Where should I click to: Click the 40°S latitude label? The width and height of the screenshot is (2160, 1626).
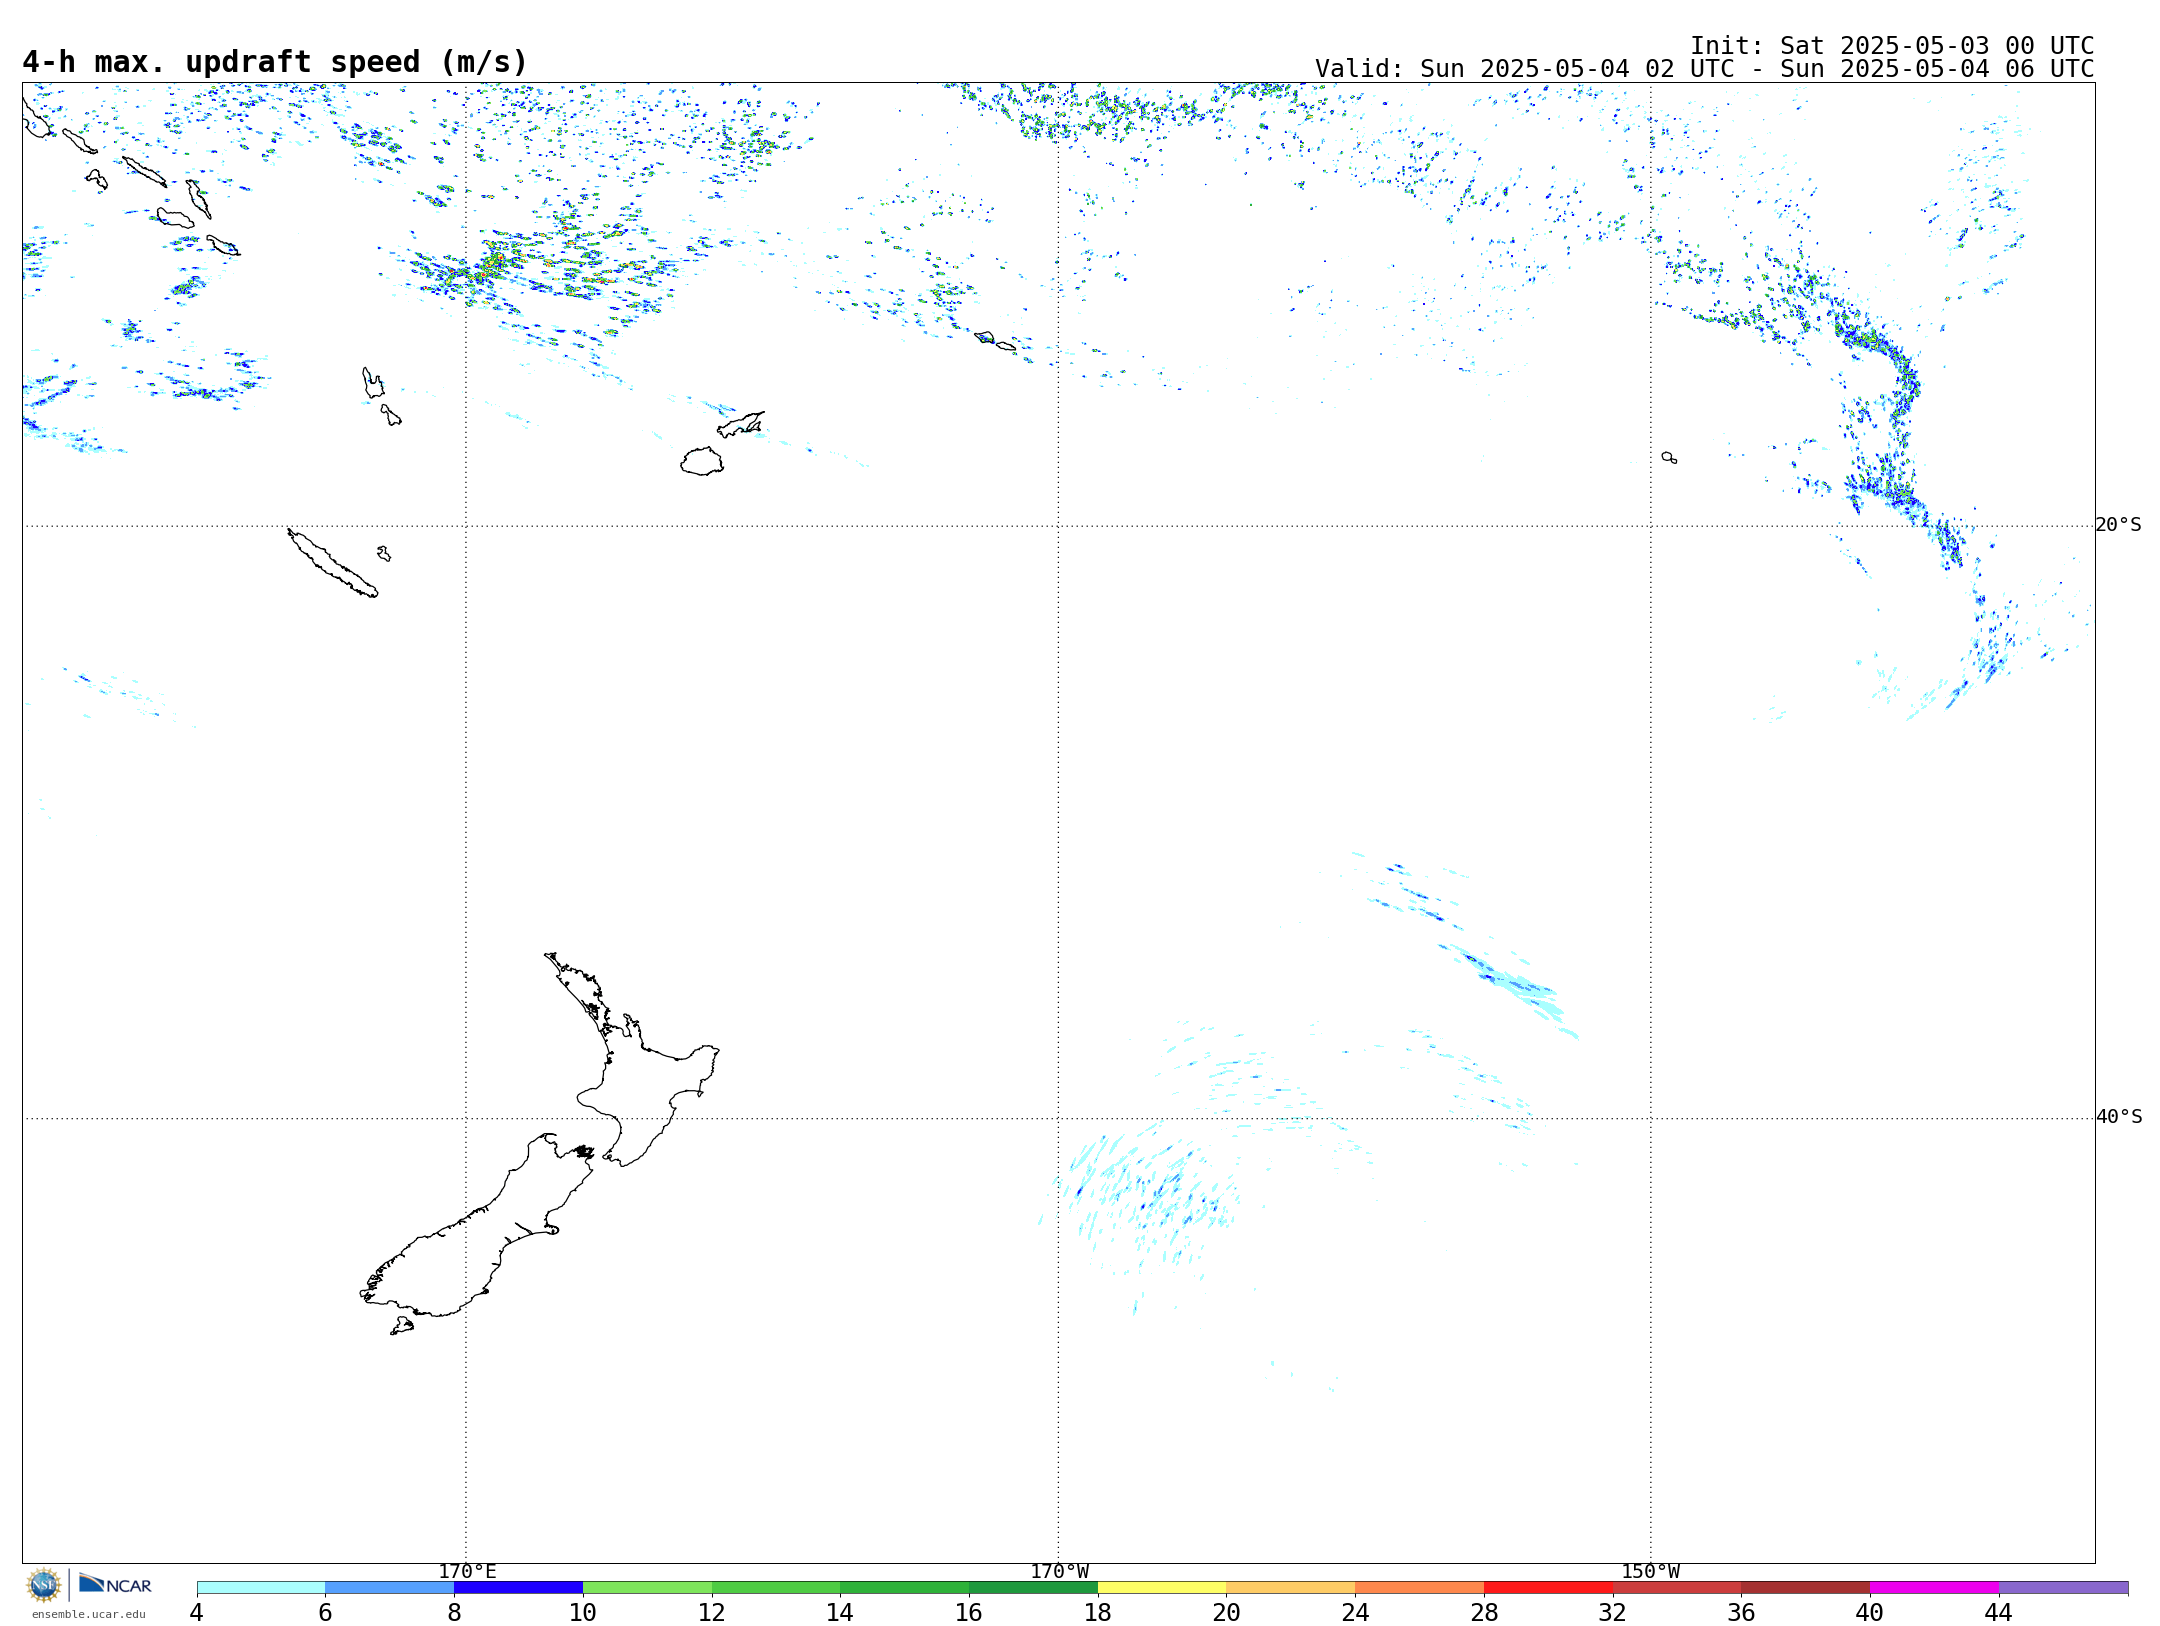(2118, 1117)
